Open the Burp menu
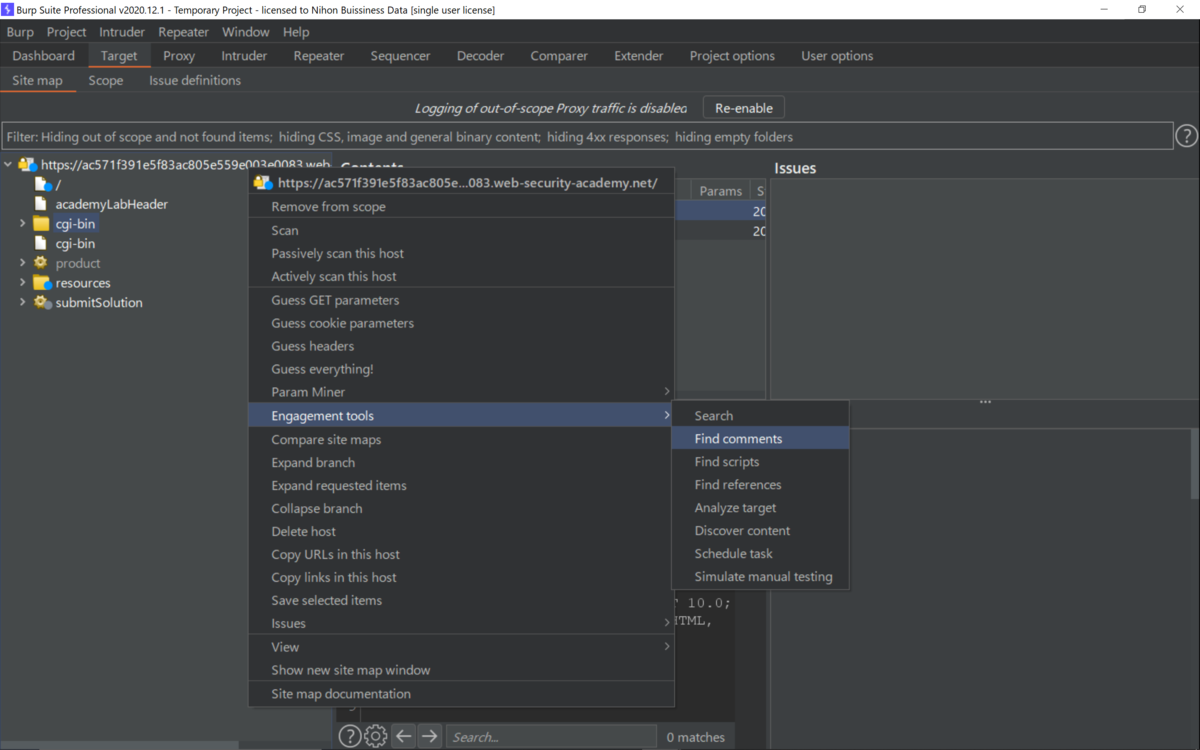Image resolution: width=1200 pixels, height=750 pixels. pos(20,32)
